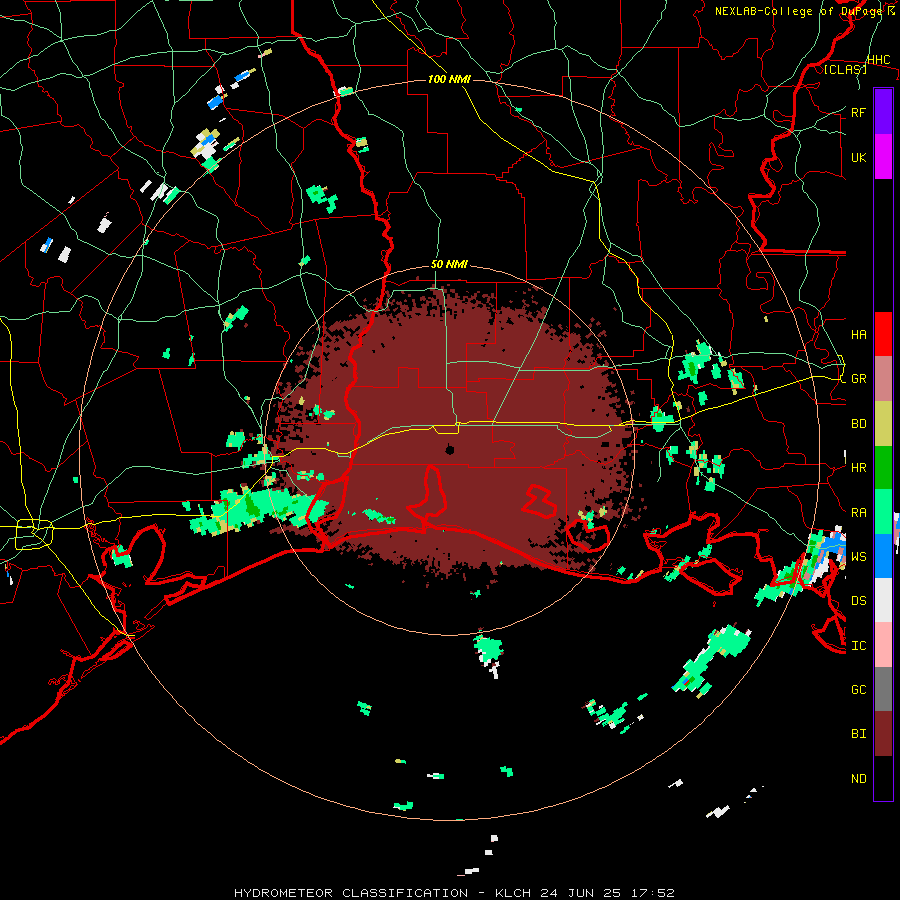Pick the white DS legend swatch
This screenshot has width=900, height=900.
883,600
